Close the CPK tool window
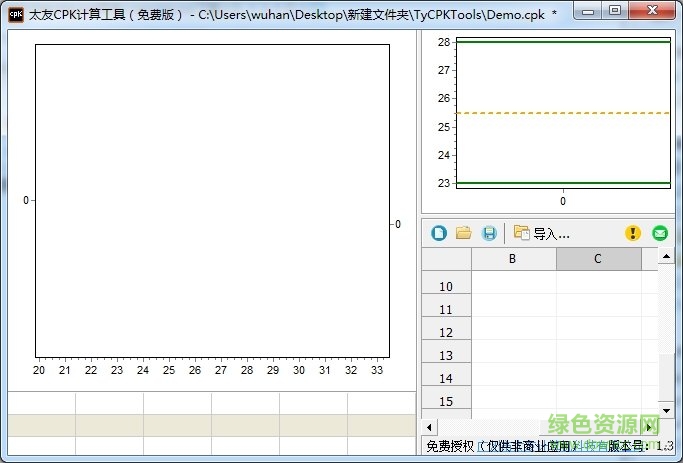This screenshot has width=683, height=463. 652,10
